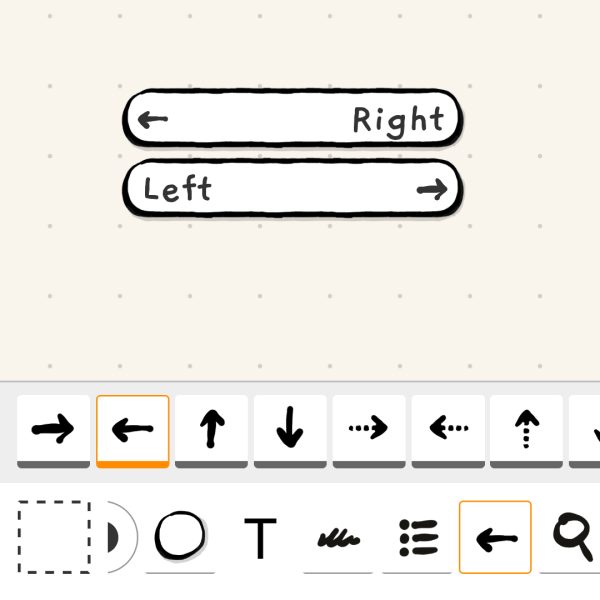Select the highlighted solid left arrow stencil
The image size is (600, 600).
click(133, 431)
